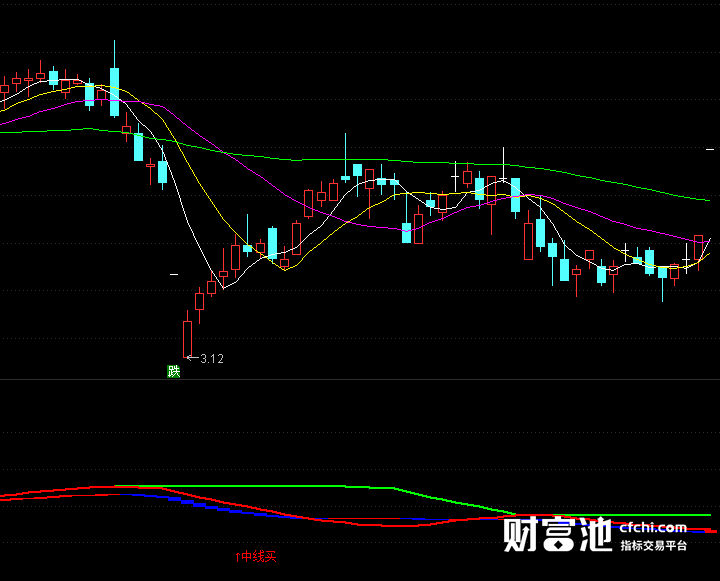
Task: Click the green 跌 marker below the chart
Action: tap(174, 371)
